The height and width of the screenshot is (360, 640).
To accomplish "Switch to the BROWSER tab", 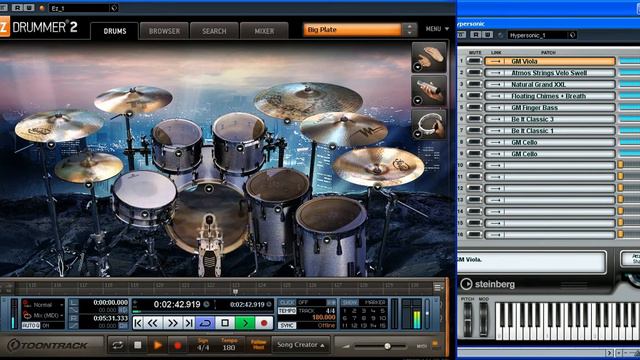I will click(164, 31).
